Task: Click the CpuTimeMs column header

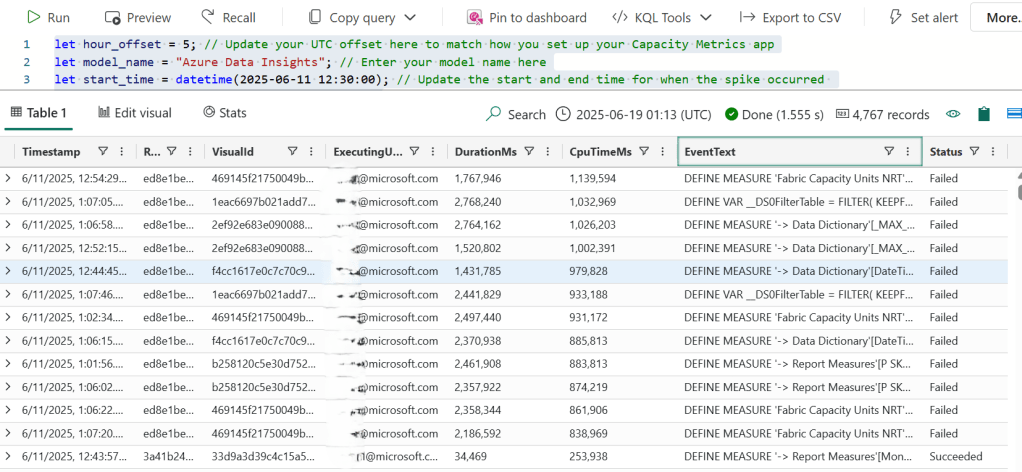Action: point(600,152)
